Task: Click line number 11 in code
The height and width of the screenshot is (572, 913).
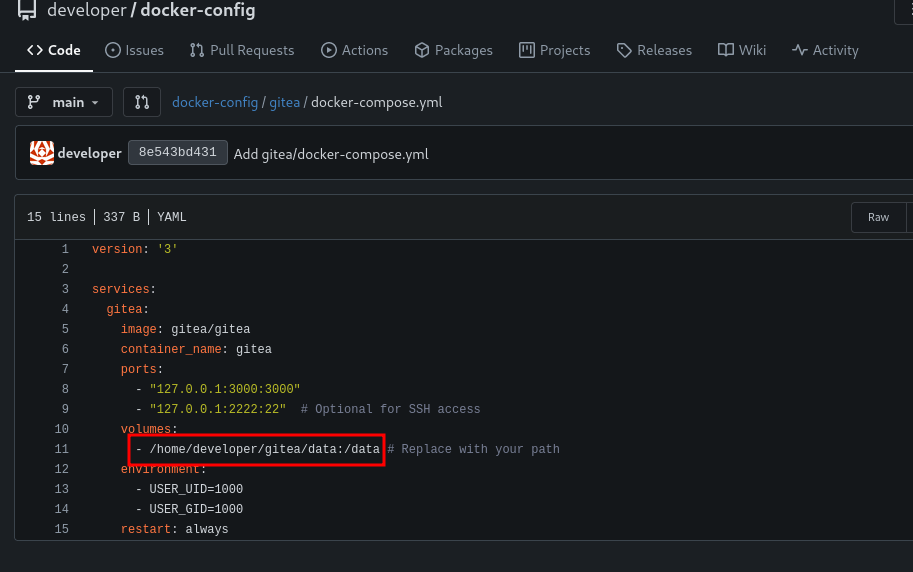Action: point(62,449)
